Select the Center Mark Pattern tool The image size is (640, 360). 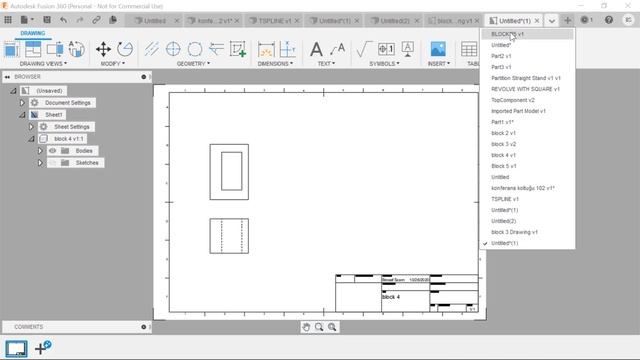click(195, 49)
